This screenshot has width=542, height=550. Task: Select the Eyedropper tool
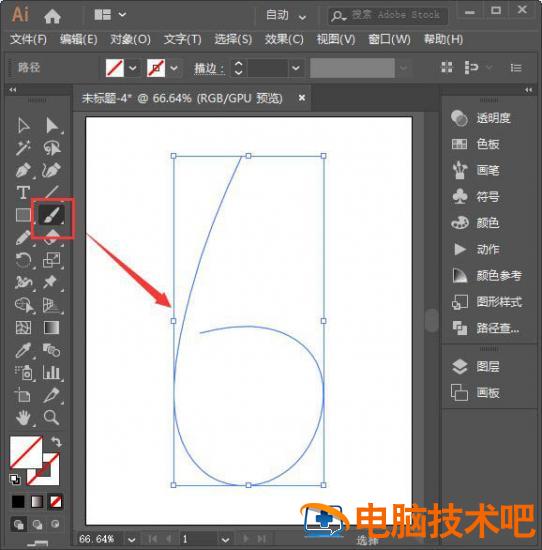coord(23,350)
